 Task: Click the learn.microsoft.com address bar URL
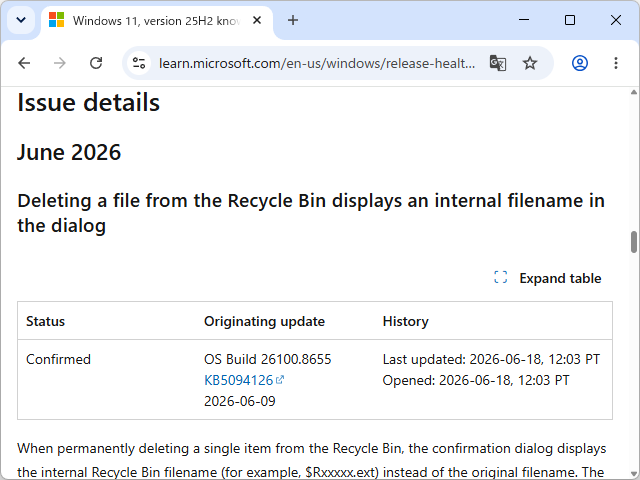tap(317, 63)
